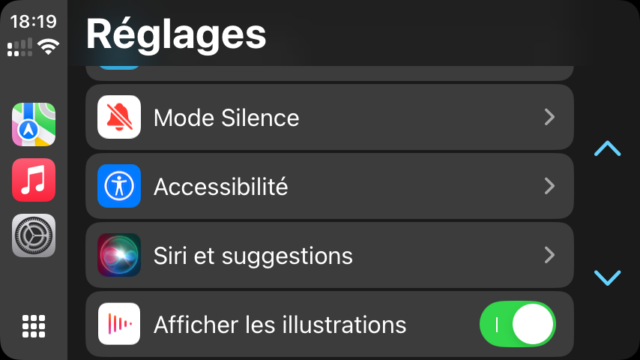Open Apple Maps from the sidebar
640x360 pixels.
(34, 124)
